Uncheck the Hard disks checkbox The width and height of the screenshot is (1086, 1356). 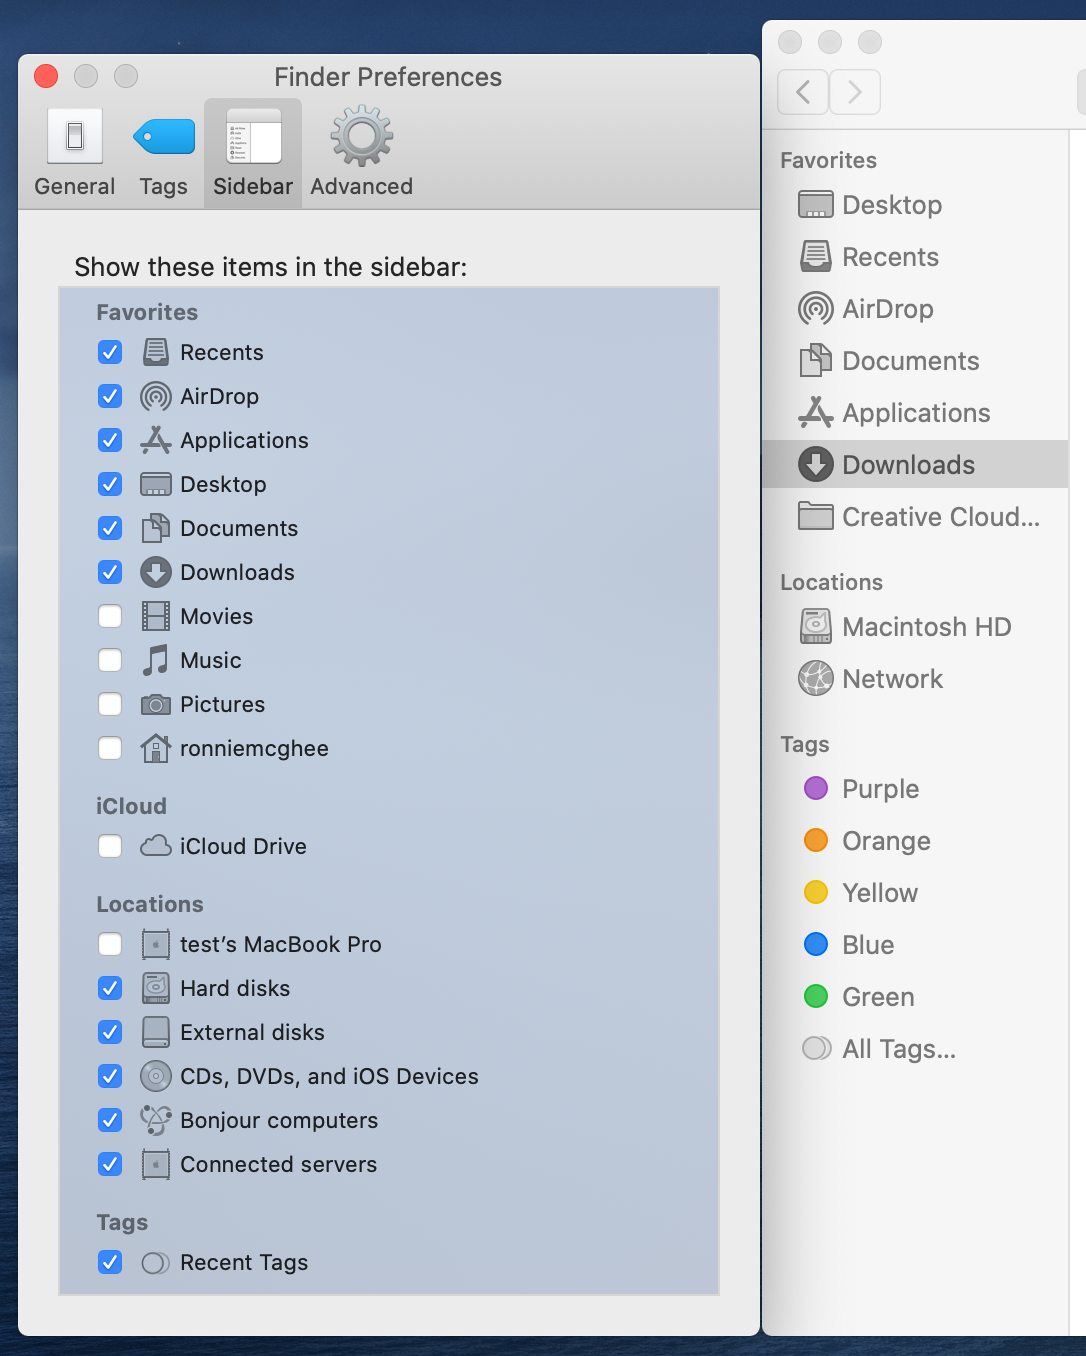pyautogui.click(x=110, y=988)
